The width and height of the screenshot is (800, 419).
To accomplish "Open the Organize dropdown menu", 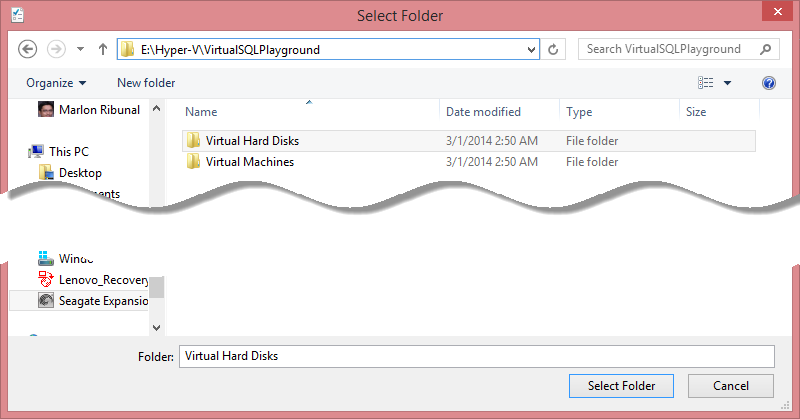I will [56, 83].
